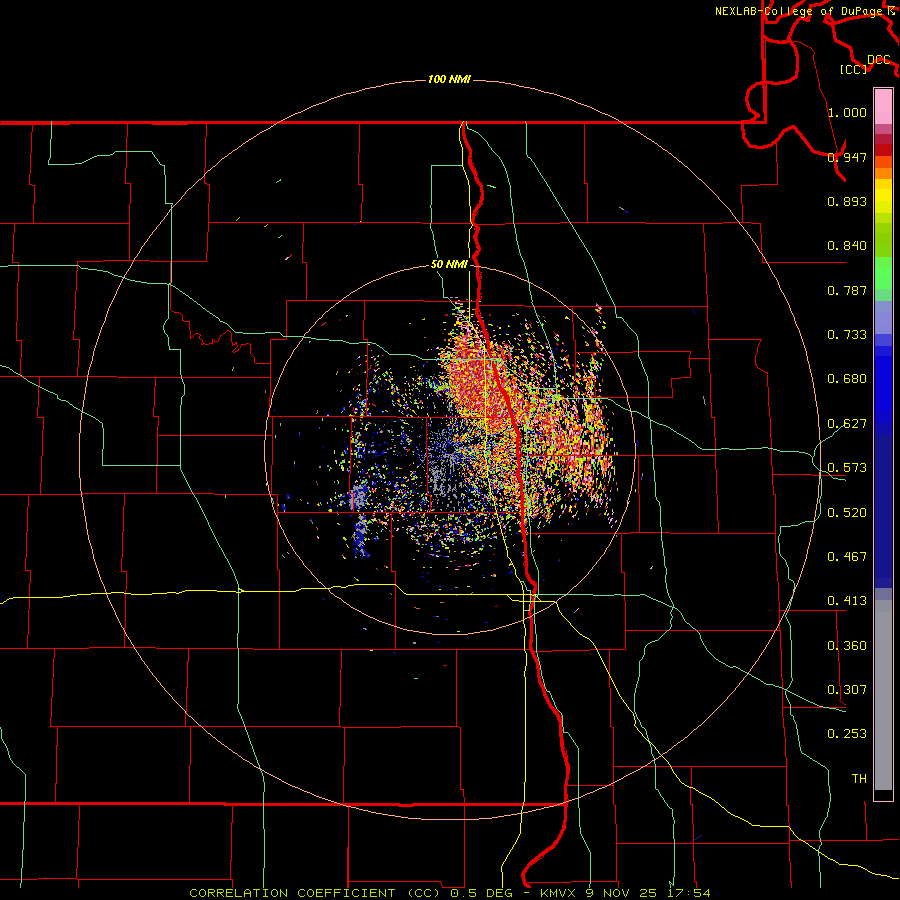Click the 0.307 scale value
900x900 pixels.
click(847, 689)
